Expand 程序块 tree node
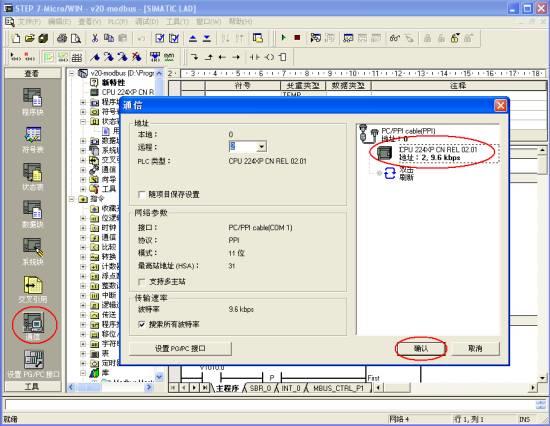Image resolution: width=550 pixels, height=426 pixels. click(83, 102)
